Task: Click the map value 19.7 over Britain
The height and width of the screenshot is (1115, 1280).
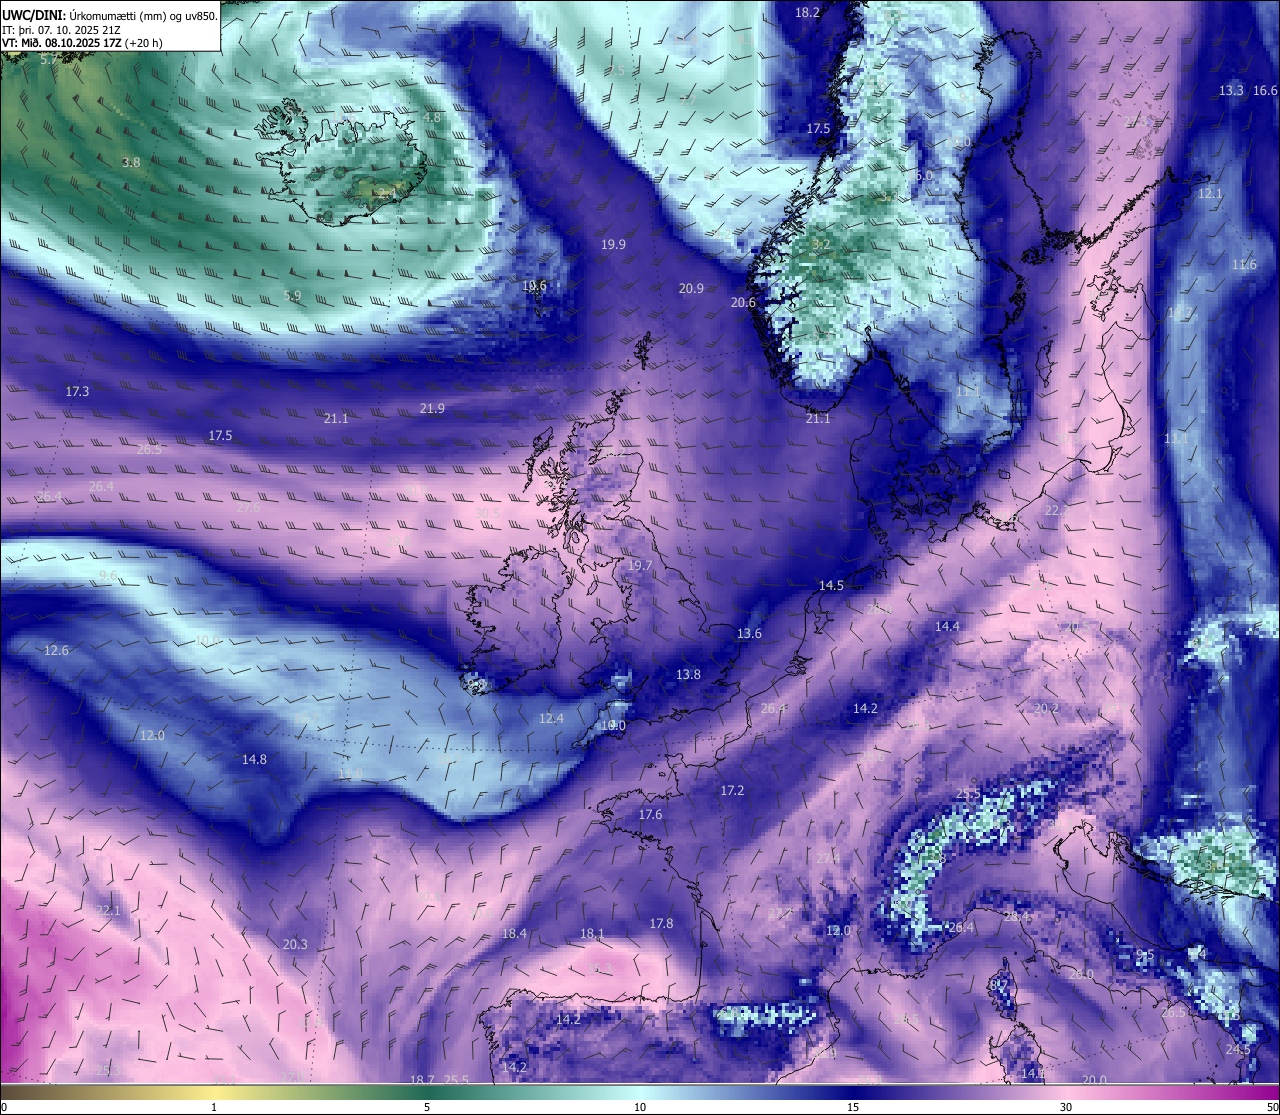Action: point(640,566)
